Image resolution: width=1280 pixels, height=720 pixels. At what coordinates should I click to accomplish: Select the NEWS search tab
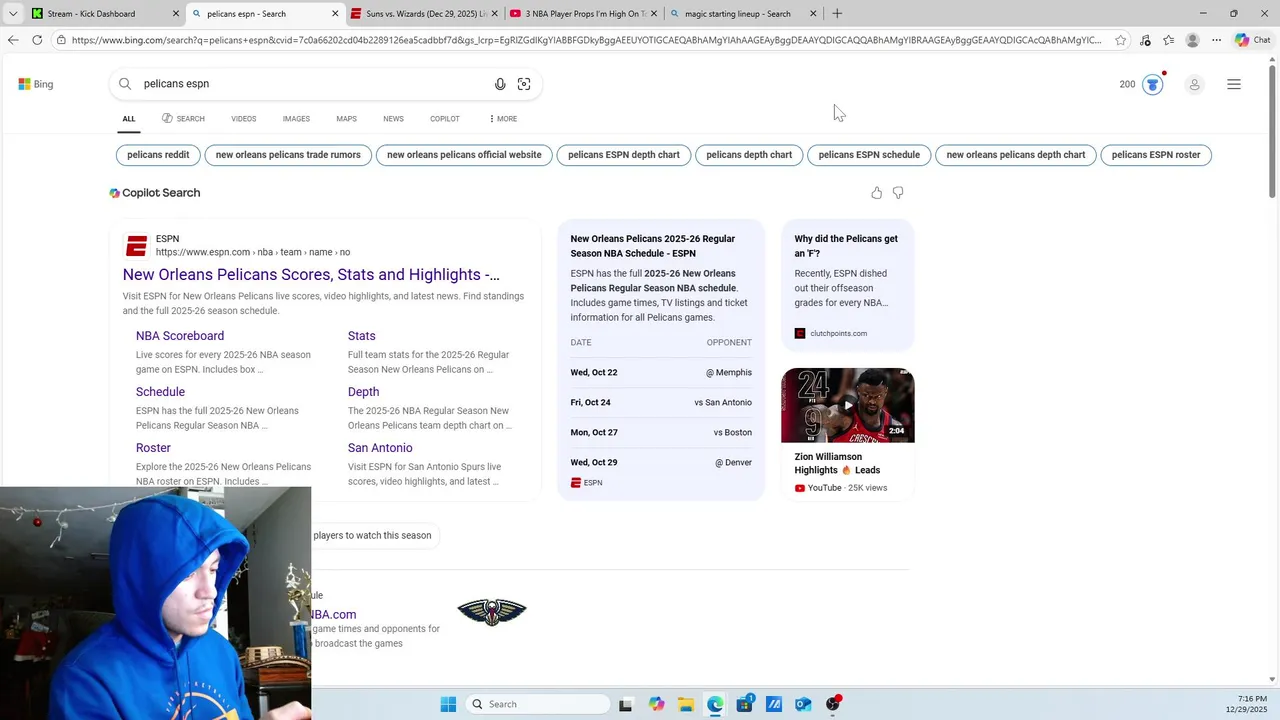pos(393,119)
